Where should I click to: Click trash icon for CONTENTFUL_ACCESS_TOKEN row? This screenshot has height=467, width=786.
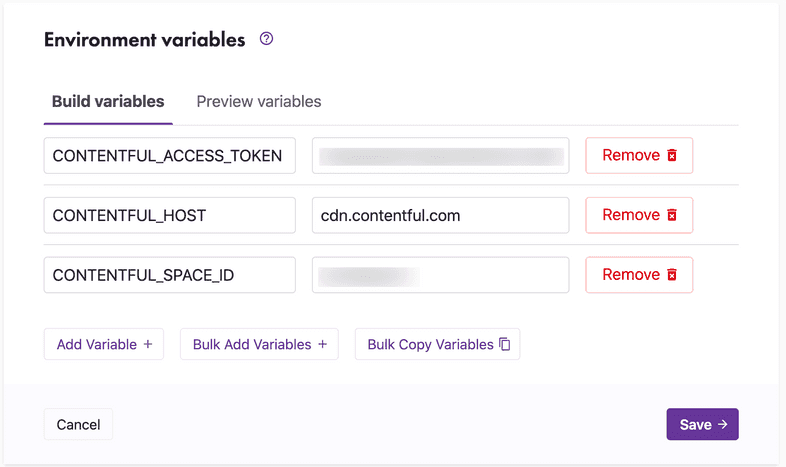673,156
